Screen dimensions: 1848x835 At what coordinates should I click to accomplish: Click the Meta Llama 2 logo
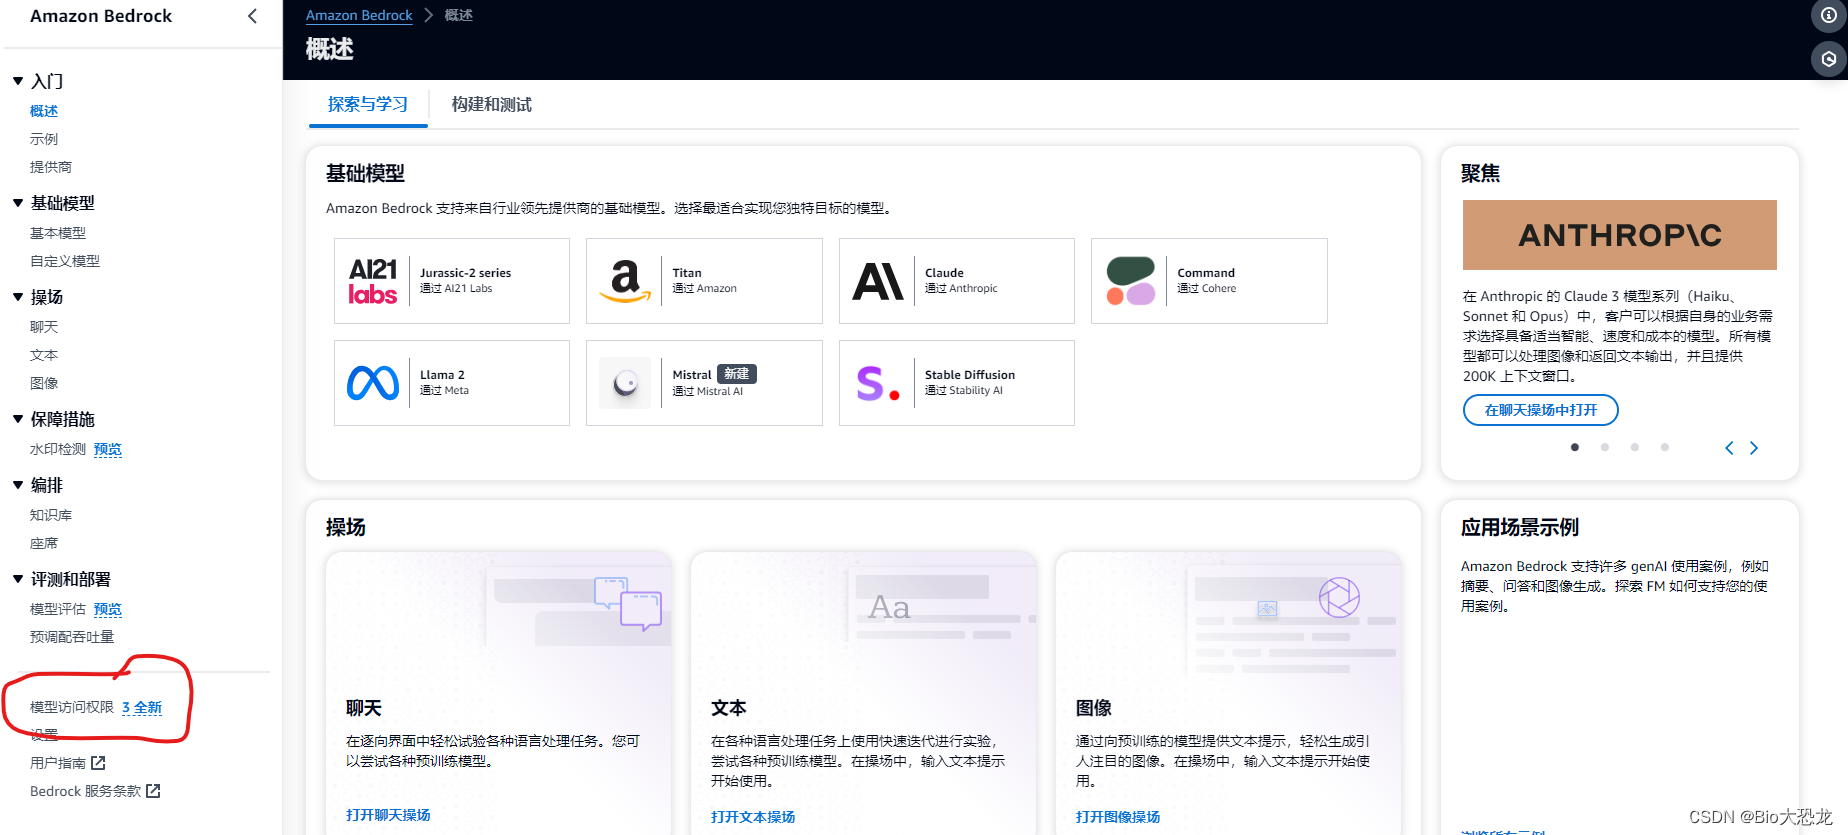coord(373,383)
